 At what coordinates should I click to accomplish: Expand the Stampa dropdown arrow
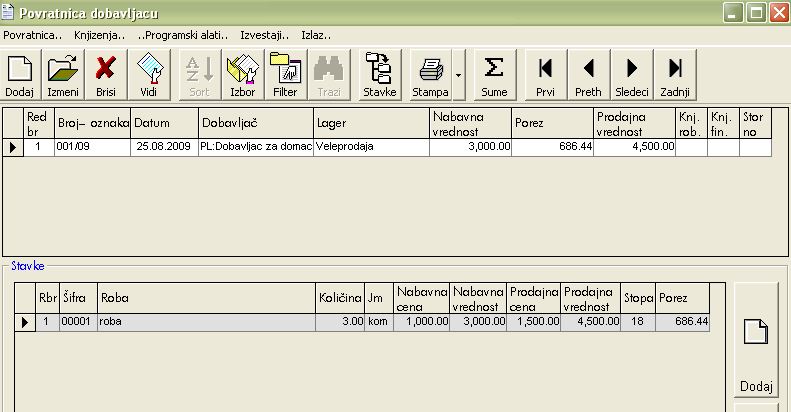coord(458,75)
